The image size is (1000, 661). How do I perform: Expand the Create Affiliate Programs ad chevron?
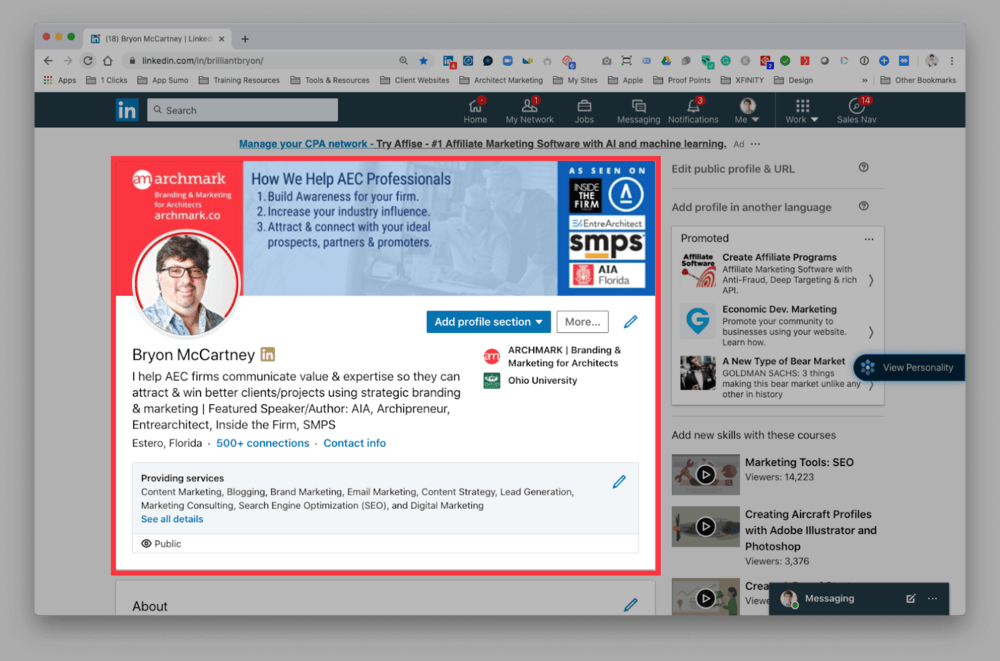click(x=871, y=280)
